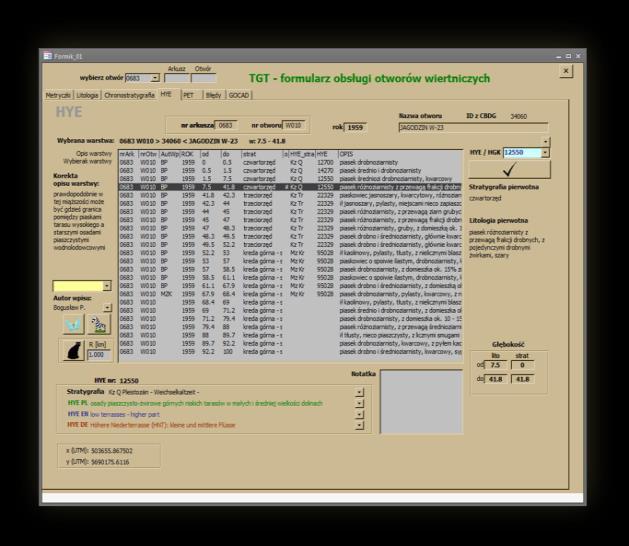Click the 'strat' column header

pos(262,154)
